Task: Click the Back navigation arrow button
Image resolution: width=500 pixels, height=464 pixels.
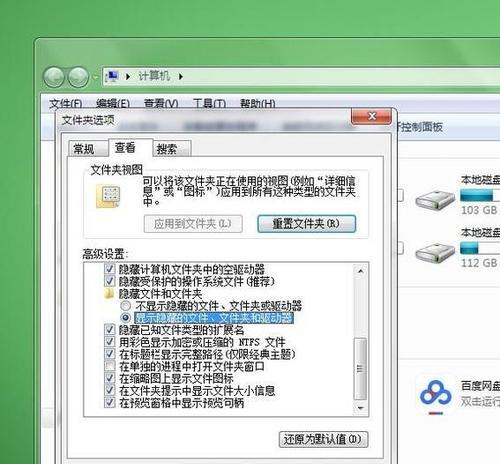Action: tap(54, 77)
